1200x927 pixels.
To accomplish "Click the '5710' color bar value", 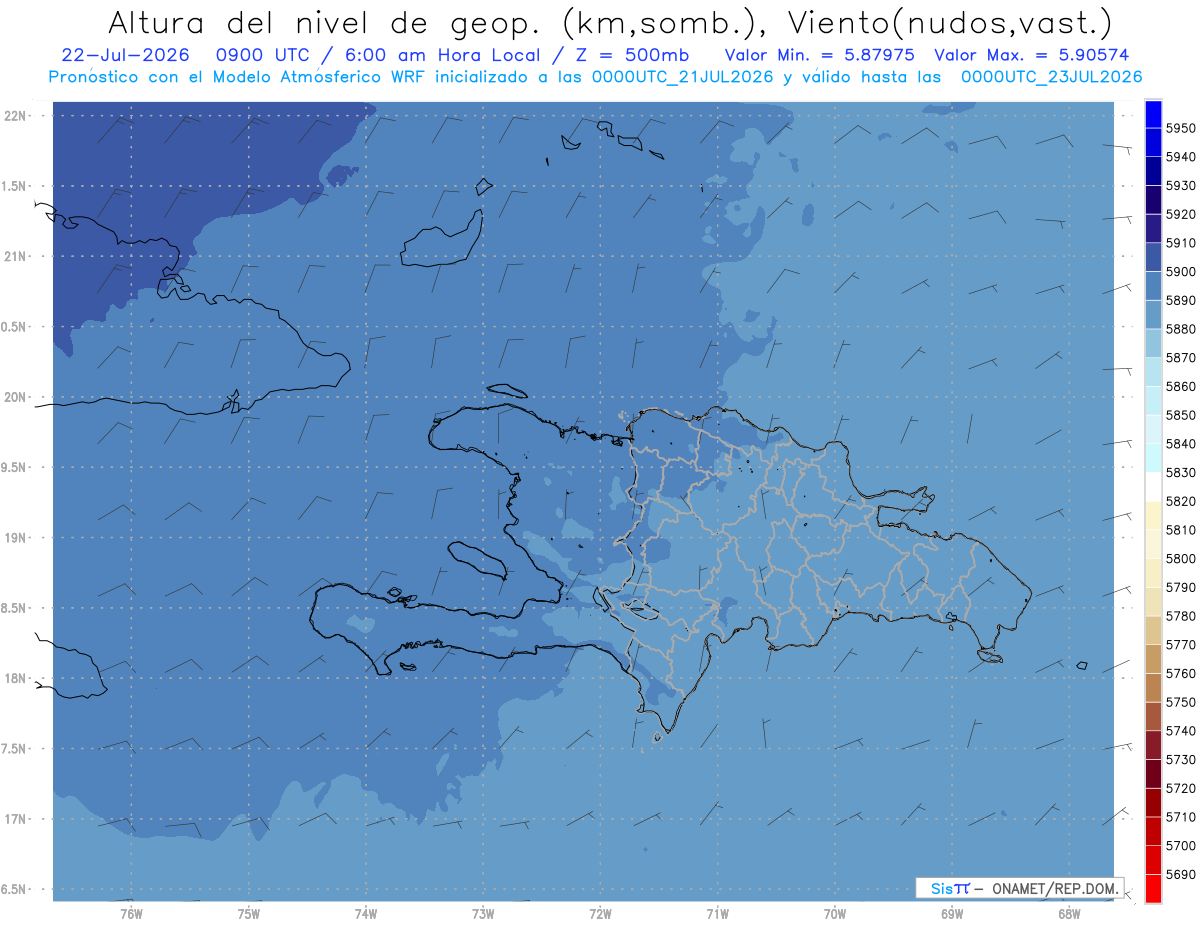I will pyautogui.click(x=1180, y=817).
